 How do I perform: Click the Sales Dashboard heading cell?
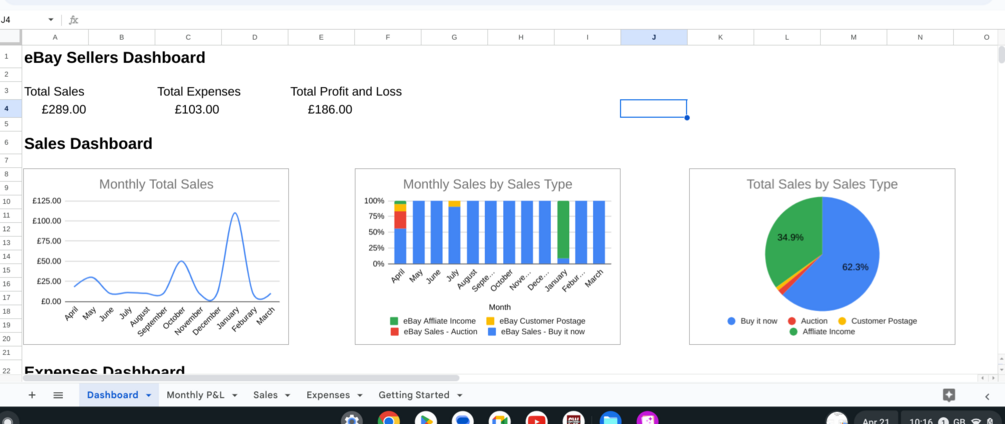(88, 143)
